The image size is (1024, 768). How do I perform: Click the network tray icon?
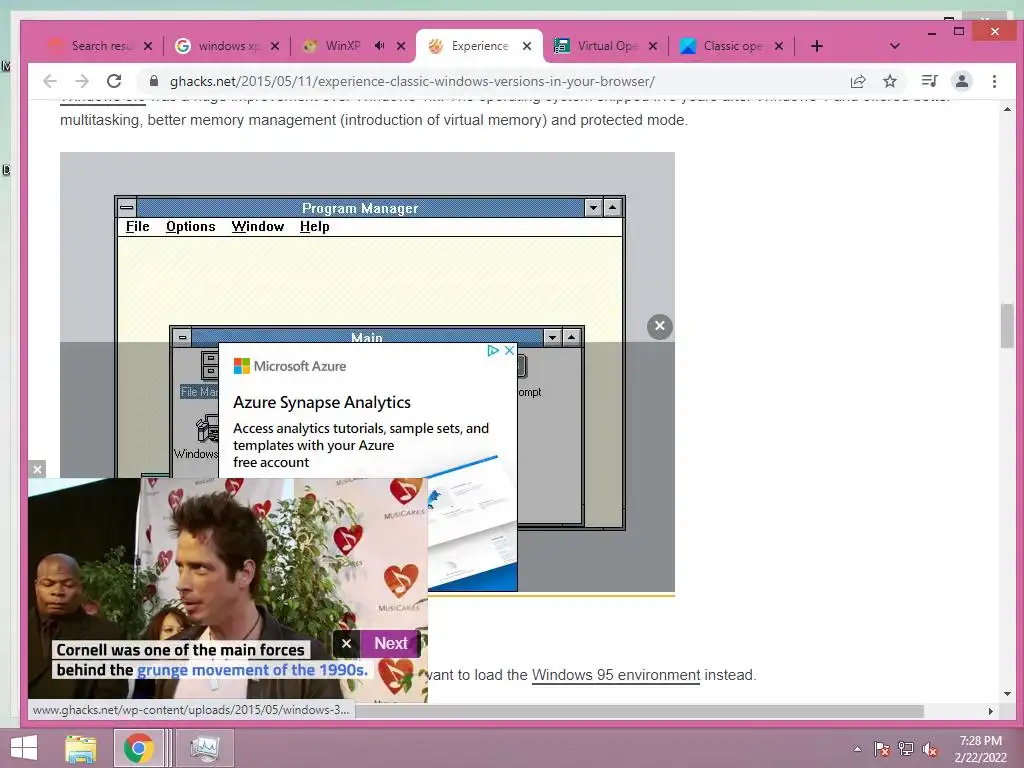click(x=906, y=749)
